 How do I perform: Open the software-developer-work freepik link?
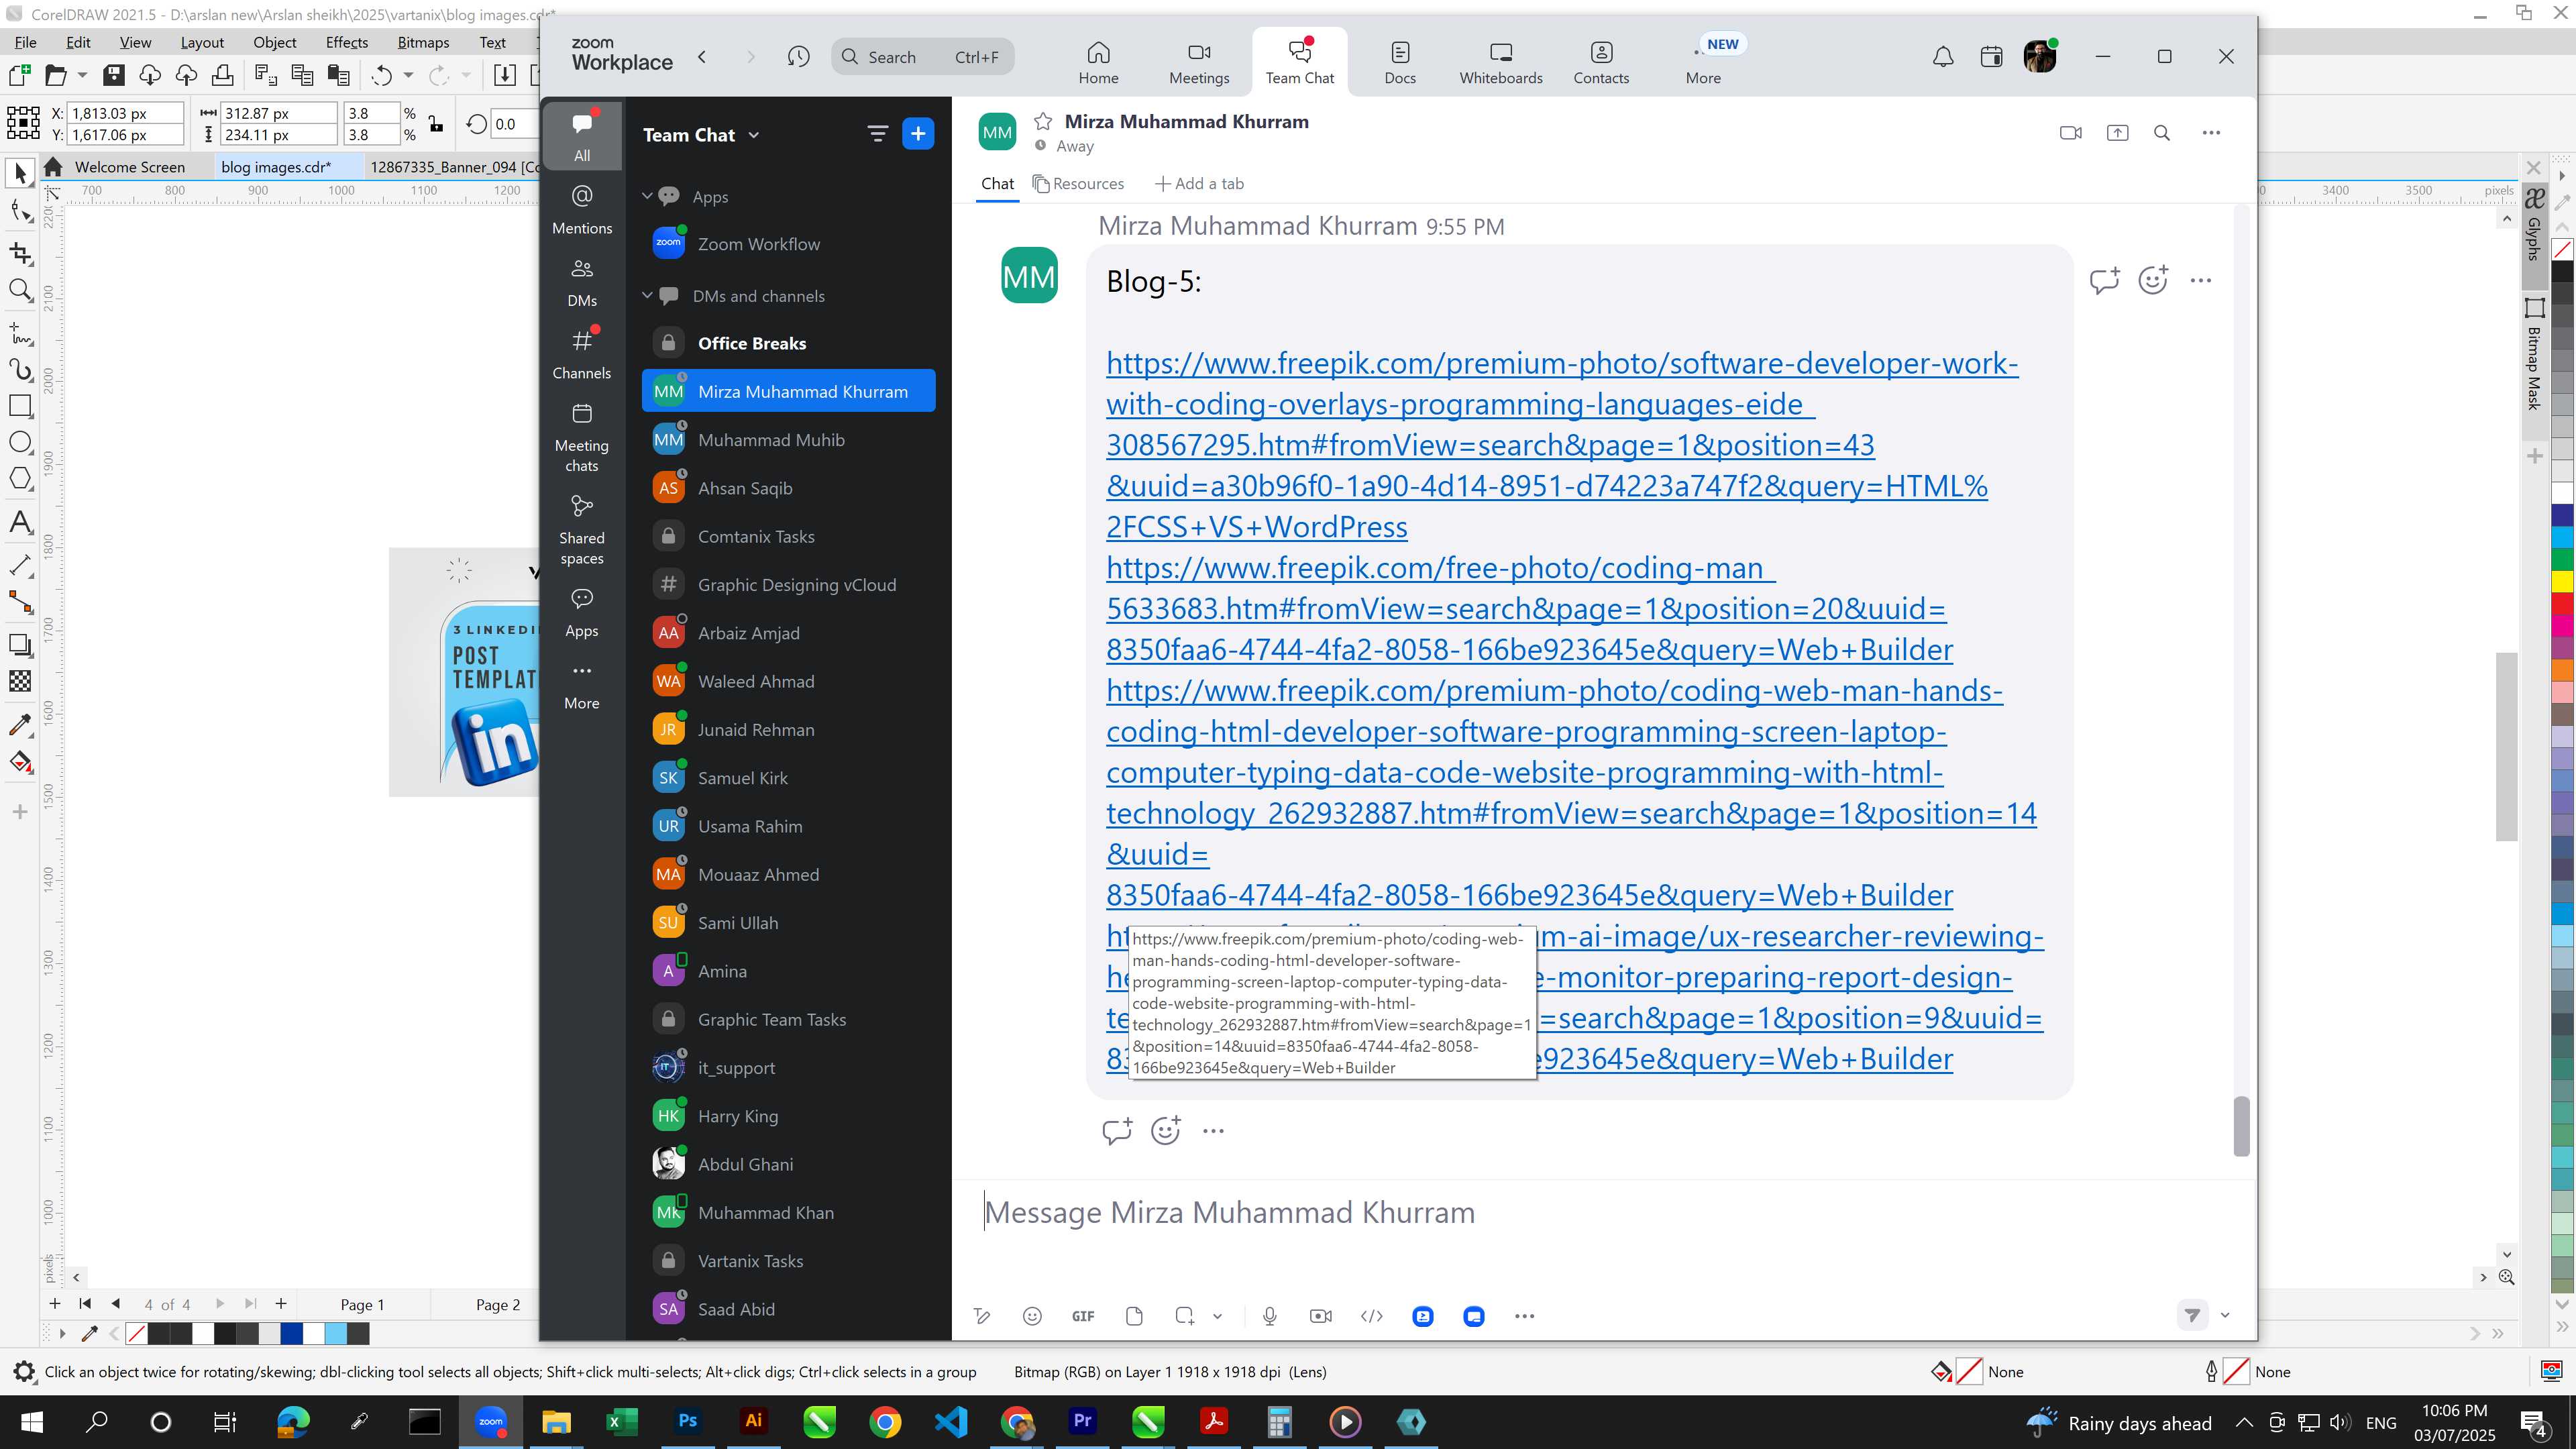click(1561, 444)
